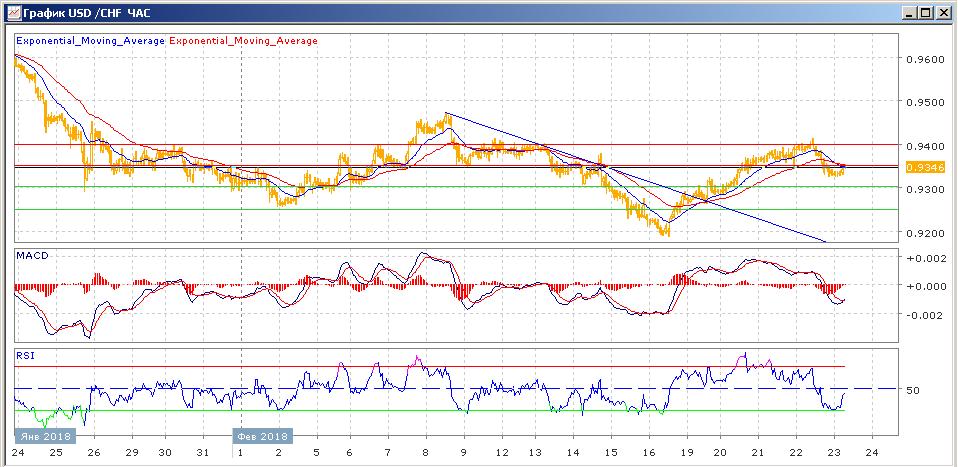Click the RSI indicator label
The height and width of the screenshot is (467, 958).
24,354
